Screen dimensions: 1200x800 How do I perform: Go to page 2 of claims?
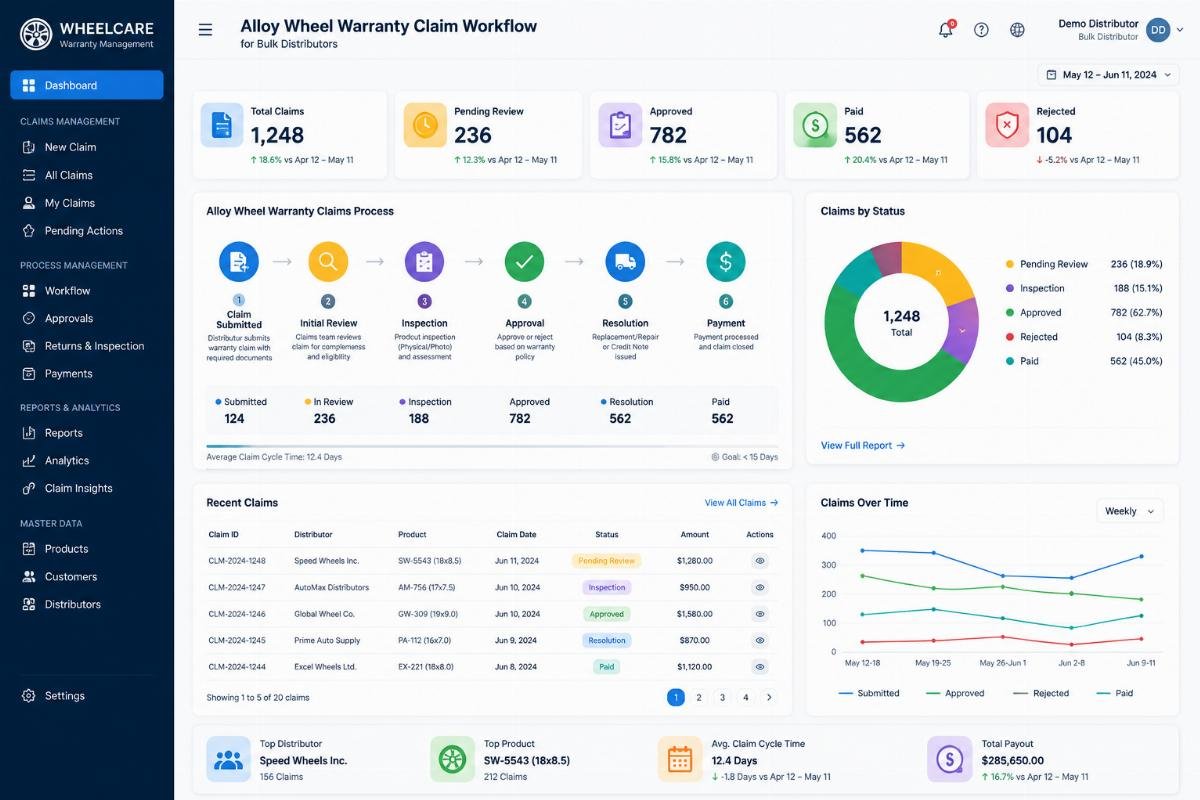click(x=699, y=697)
